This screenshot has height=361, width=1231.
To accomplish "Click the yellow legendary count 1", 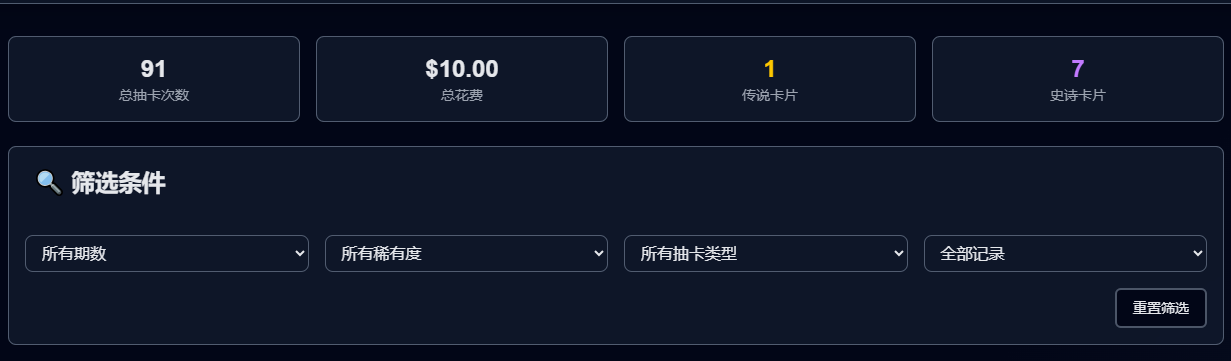I will tap(770, 69).
